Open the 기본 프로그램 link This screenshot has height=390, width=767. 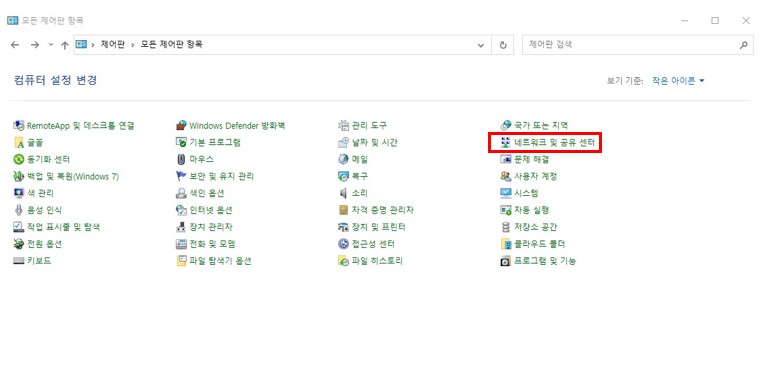(215, 142)
